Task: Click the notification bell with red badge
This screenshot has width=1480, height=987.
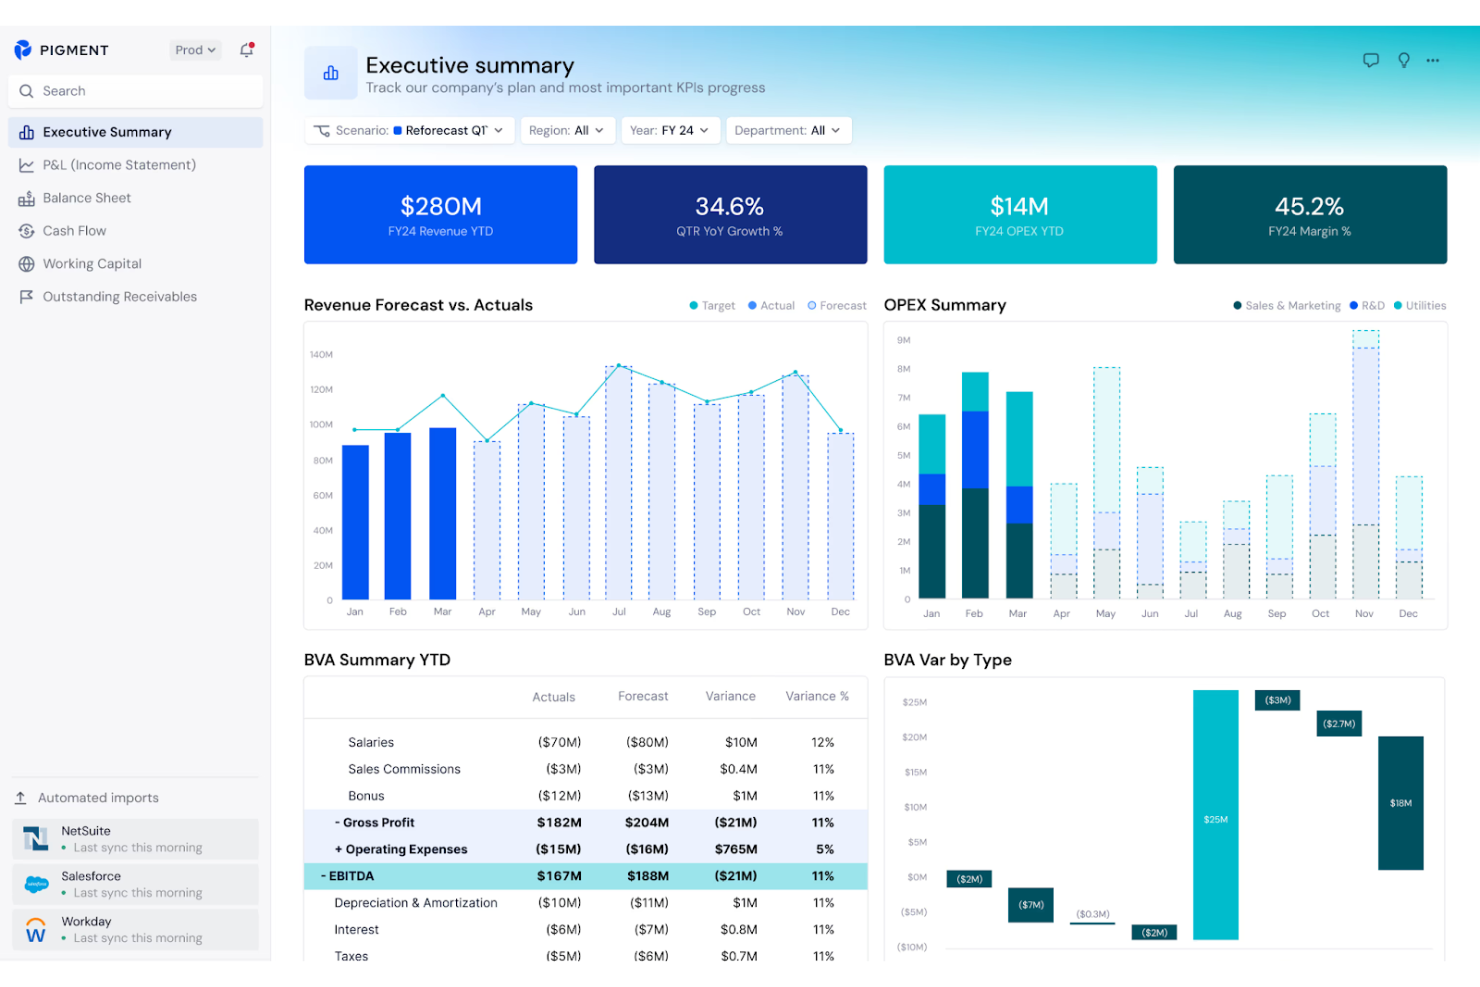Action: 246,50
